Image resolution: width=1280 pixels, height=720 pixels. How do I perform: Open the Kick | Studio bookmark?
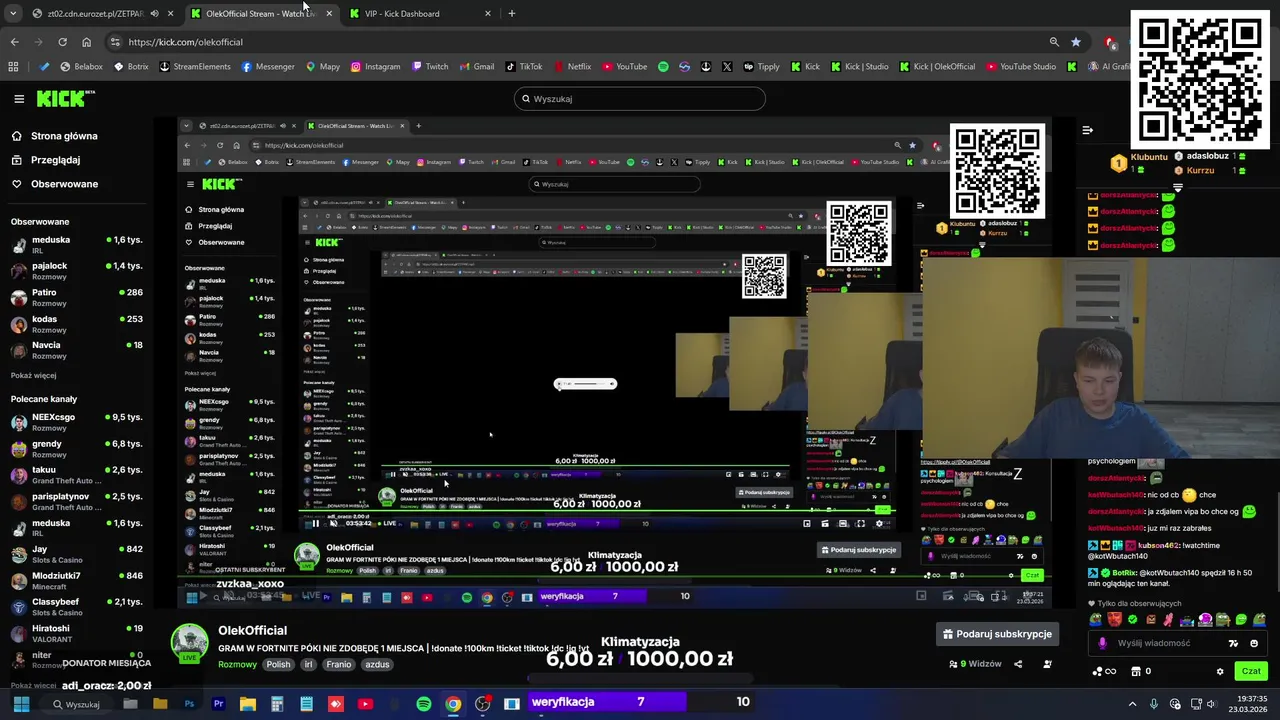coord(859,67)
